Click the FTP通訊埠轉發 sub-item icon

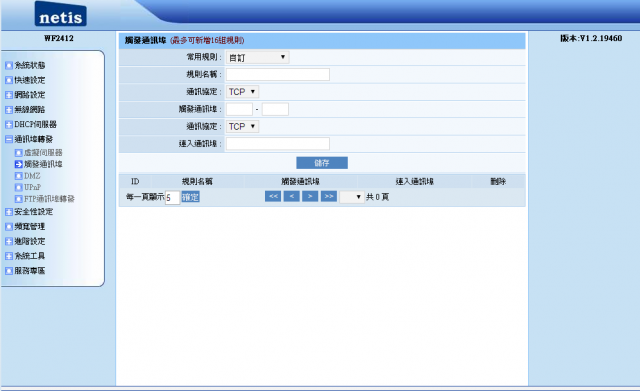pyautogui.click(x=18, y=199)
